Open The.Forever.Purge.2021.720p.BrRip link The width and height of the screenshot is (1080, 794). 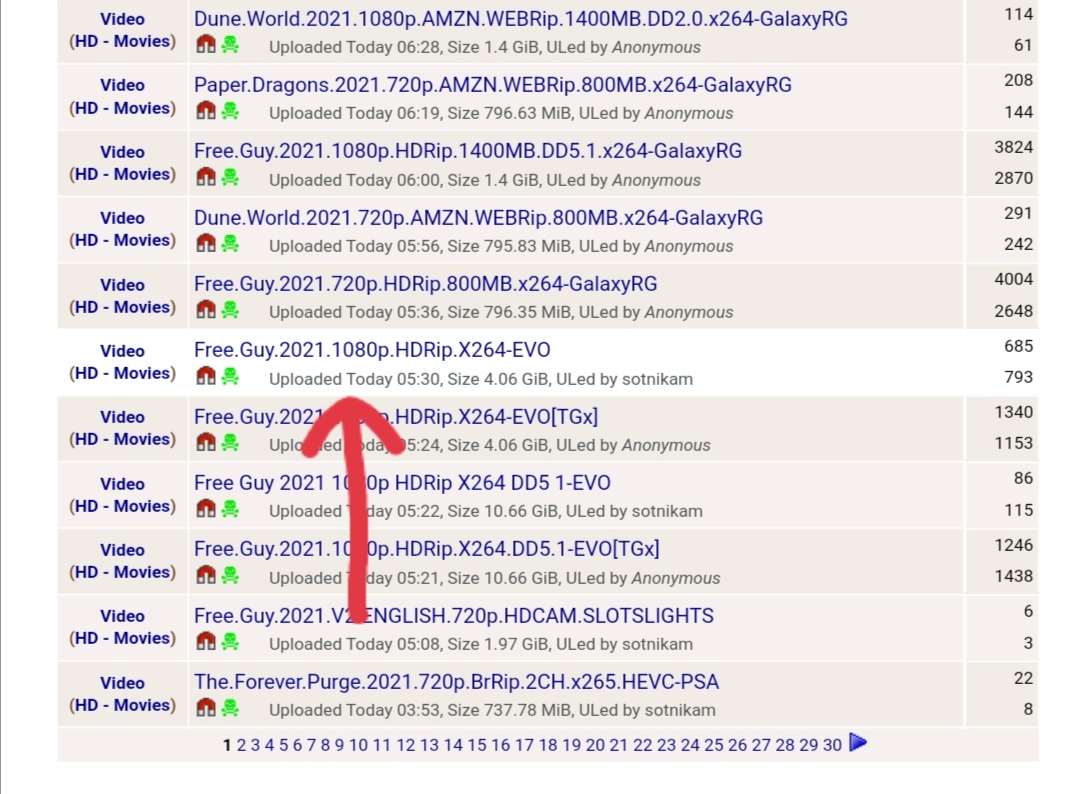pos(457,682)
